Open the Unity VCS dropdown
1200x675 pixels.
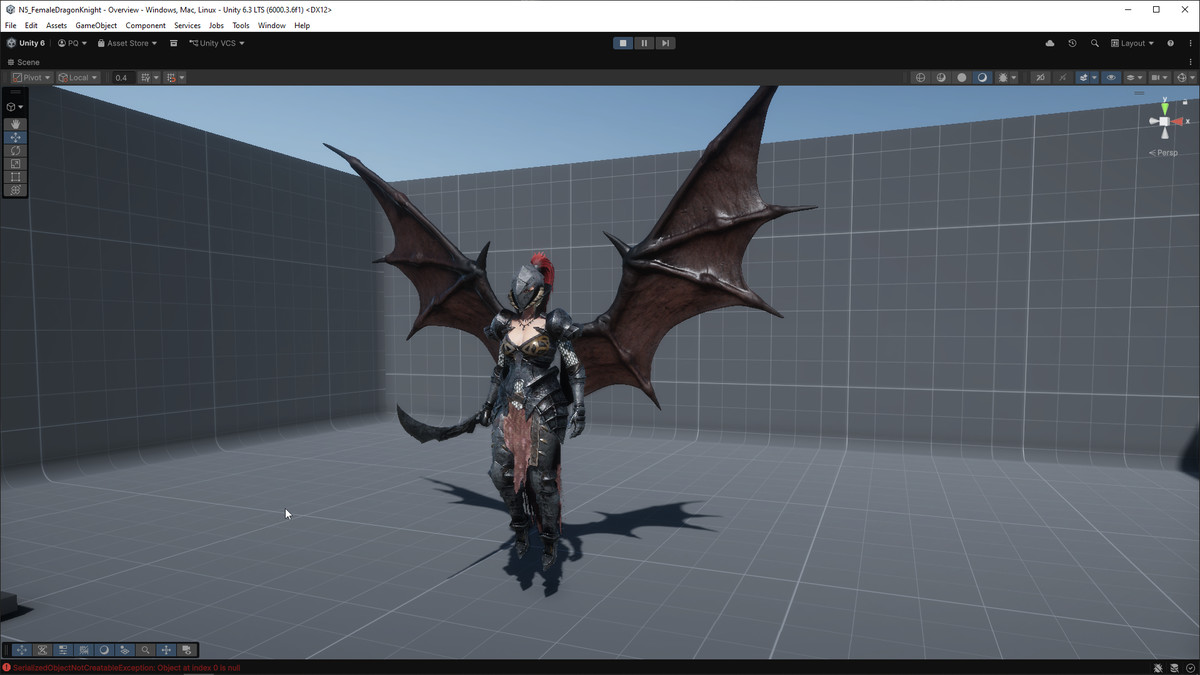(x=216, y=43)
